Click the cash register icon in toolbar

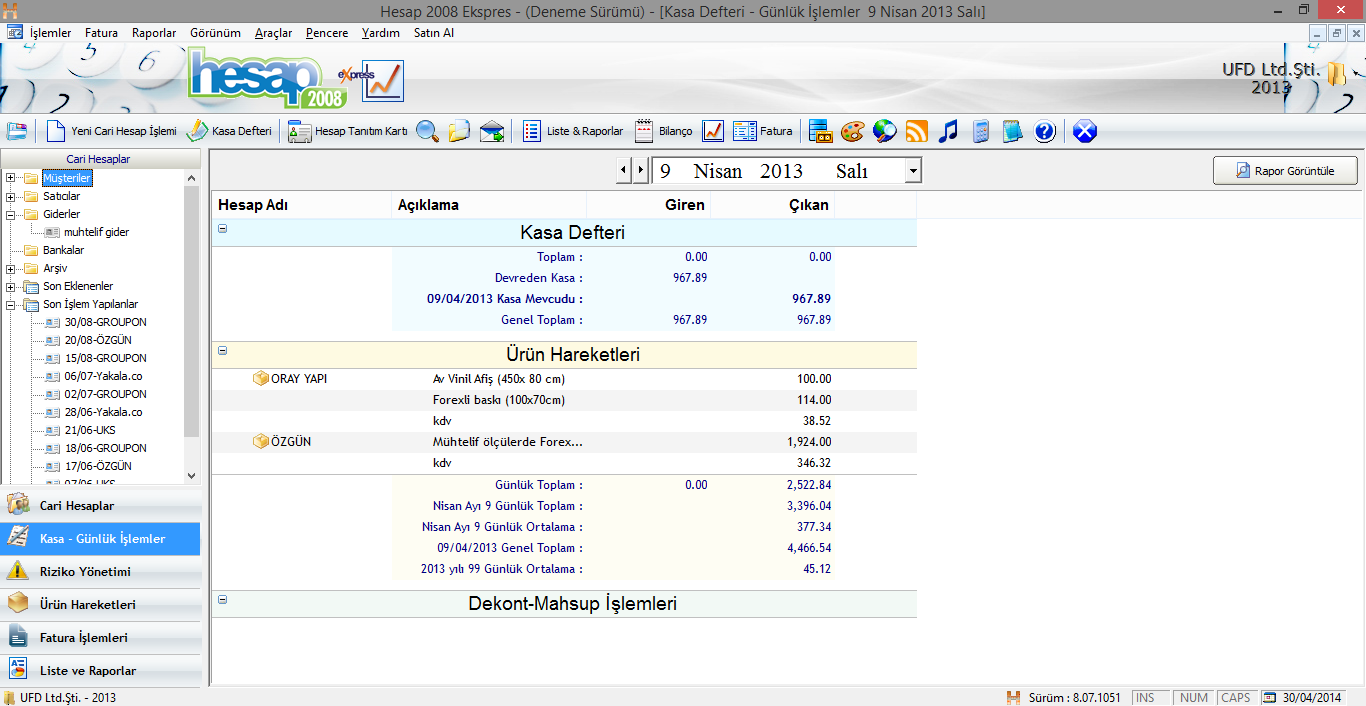[x=821, y=131]
